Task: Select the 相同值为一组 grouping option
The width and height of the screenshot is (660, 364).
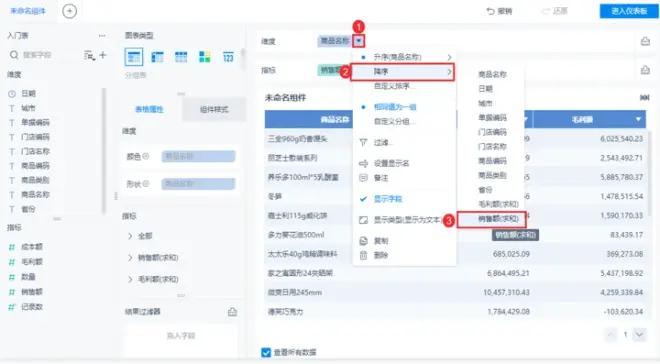Action: (x=395, y=107)
